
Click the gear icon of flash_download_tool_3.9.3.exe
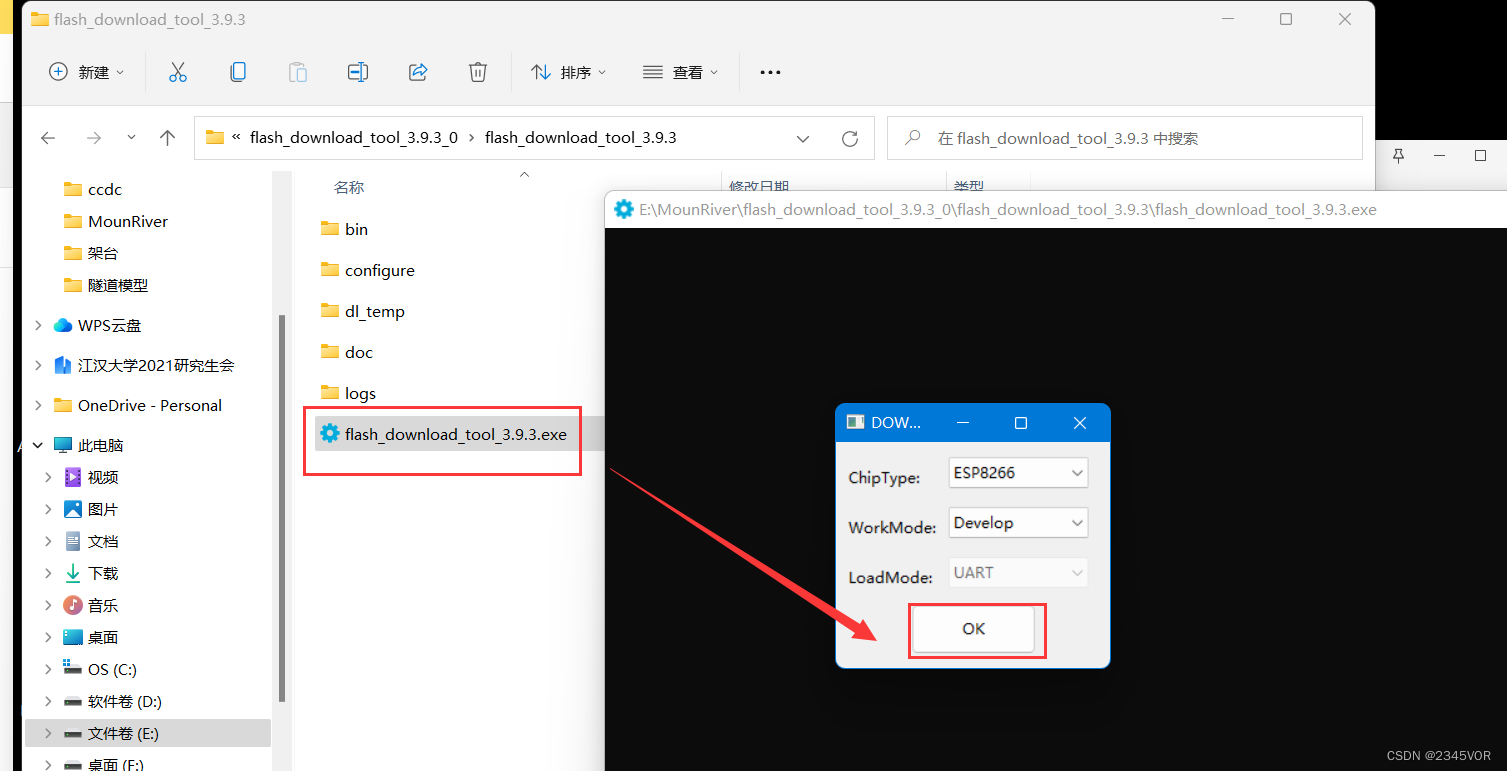329,433
